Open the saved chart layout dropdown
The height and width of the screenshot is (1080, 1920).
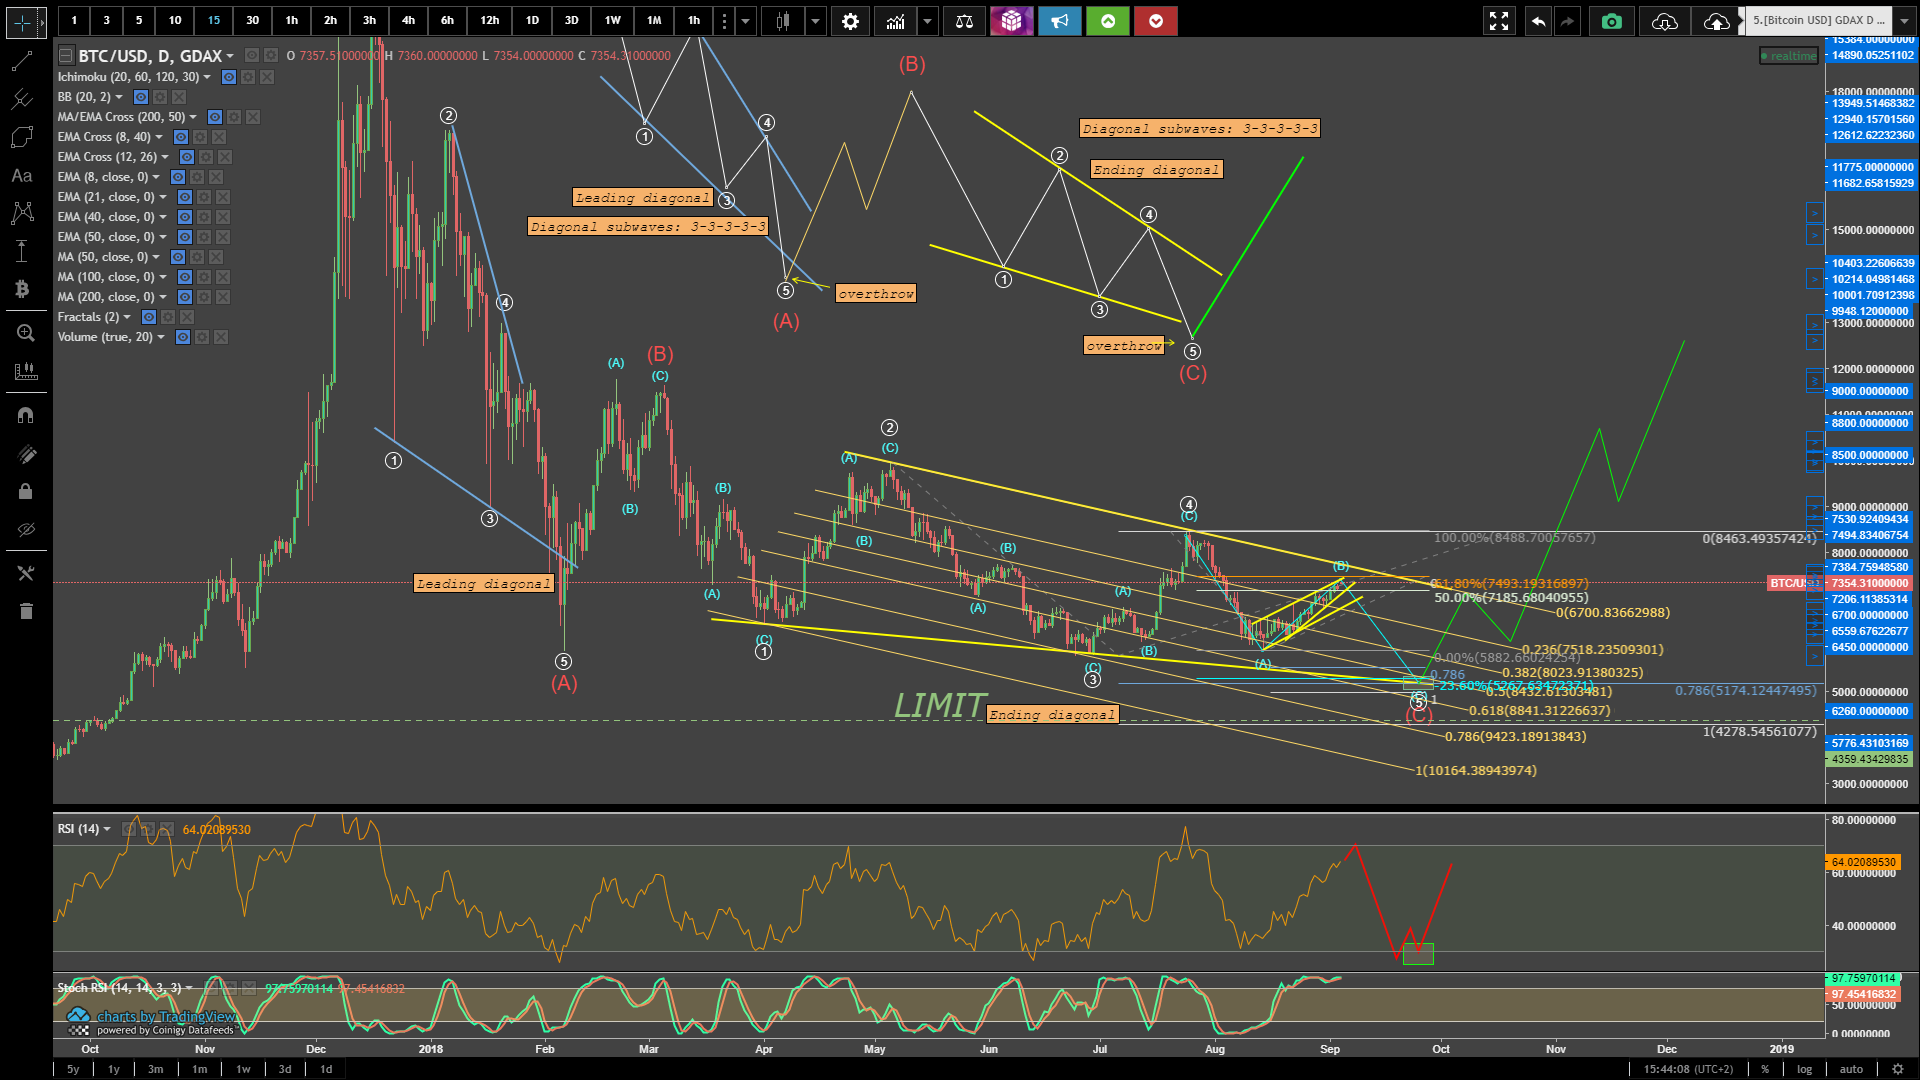point(1904,21)
